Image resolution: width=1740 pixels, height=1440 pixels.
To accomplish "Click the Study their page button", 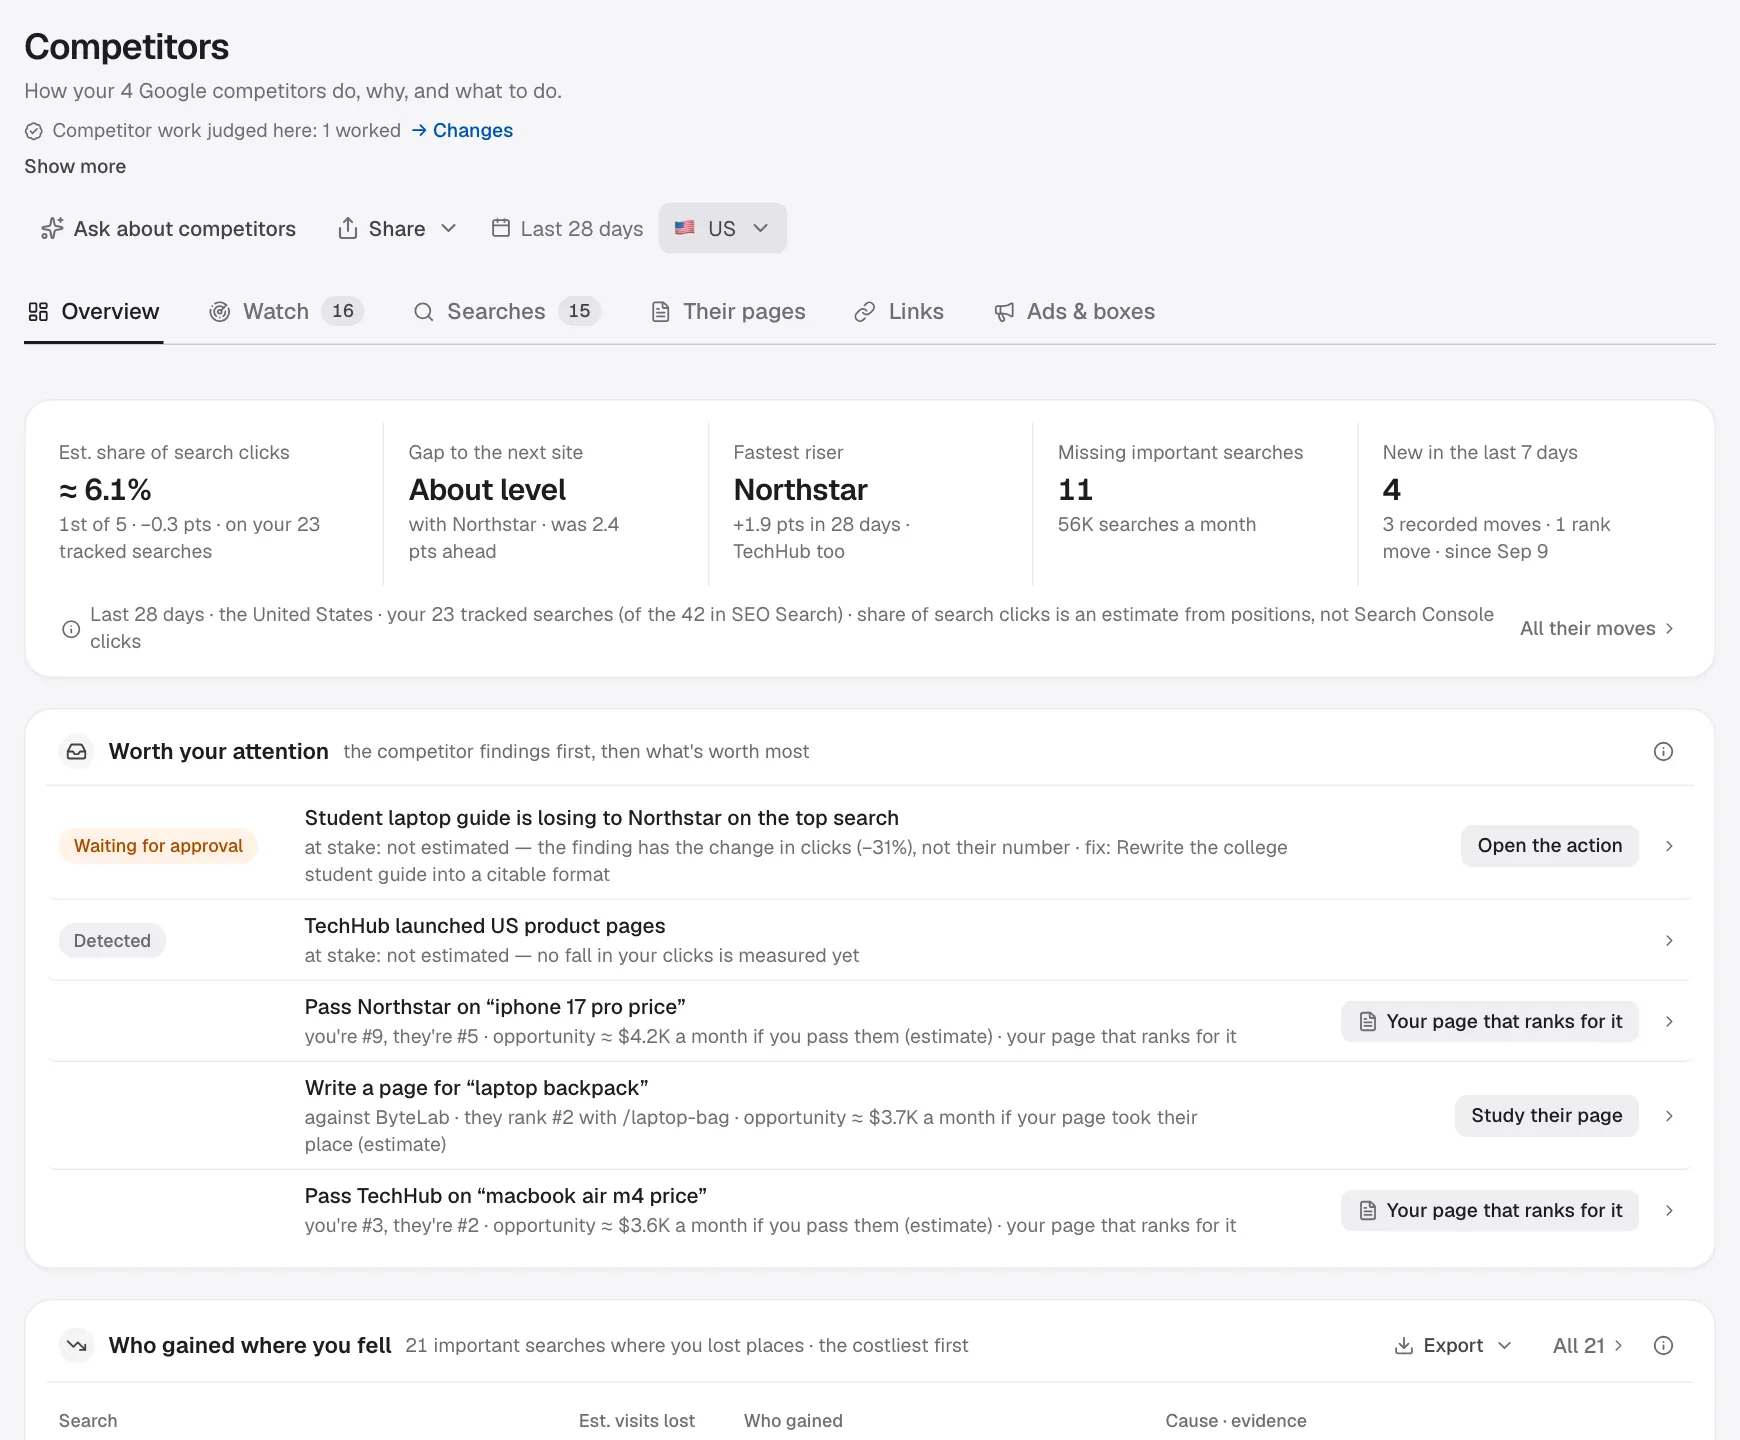I will (x=1546, y=1116).
